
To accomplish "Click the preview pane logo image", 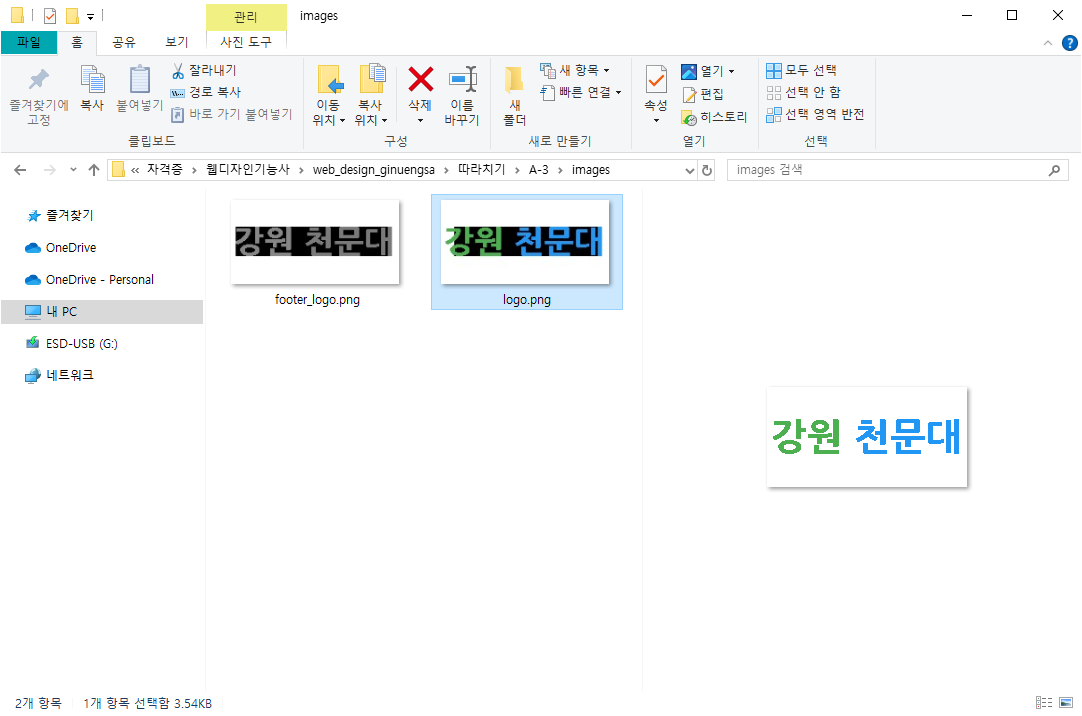I will tap(867, 437).
